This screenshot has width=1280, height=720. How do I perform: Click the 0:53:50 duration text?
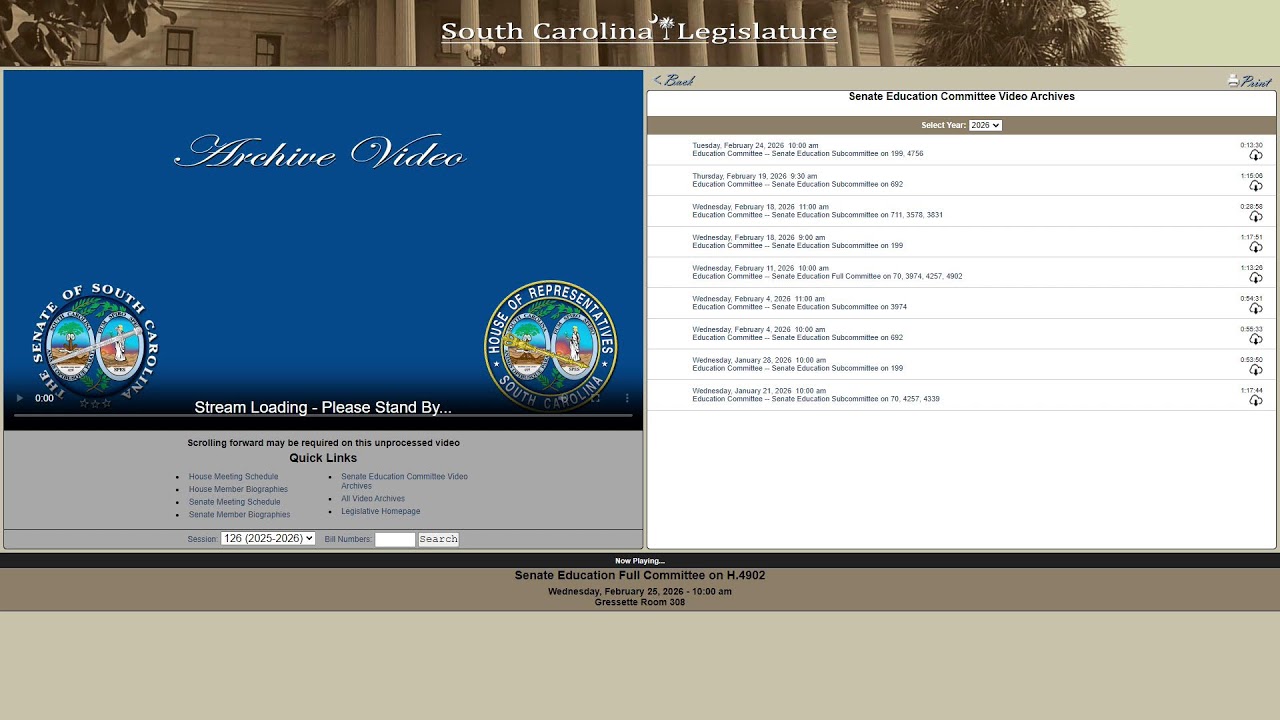point(1251,360)
